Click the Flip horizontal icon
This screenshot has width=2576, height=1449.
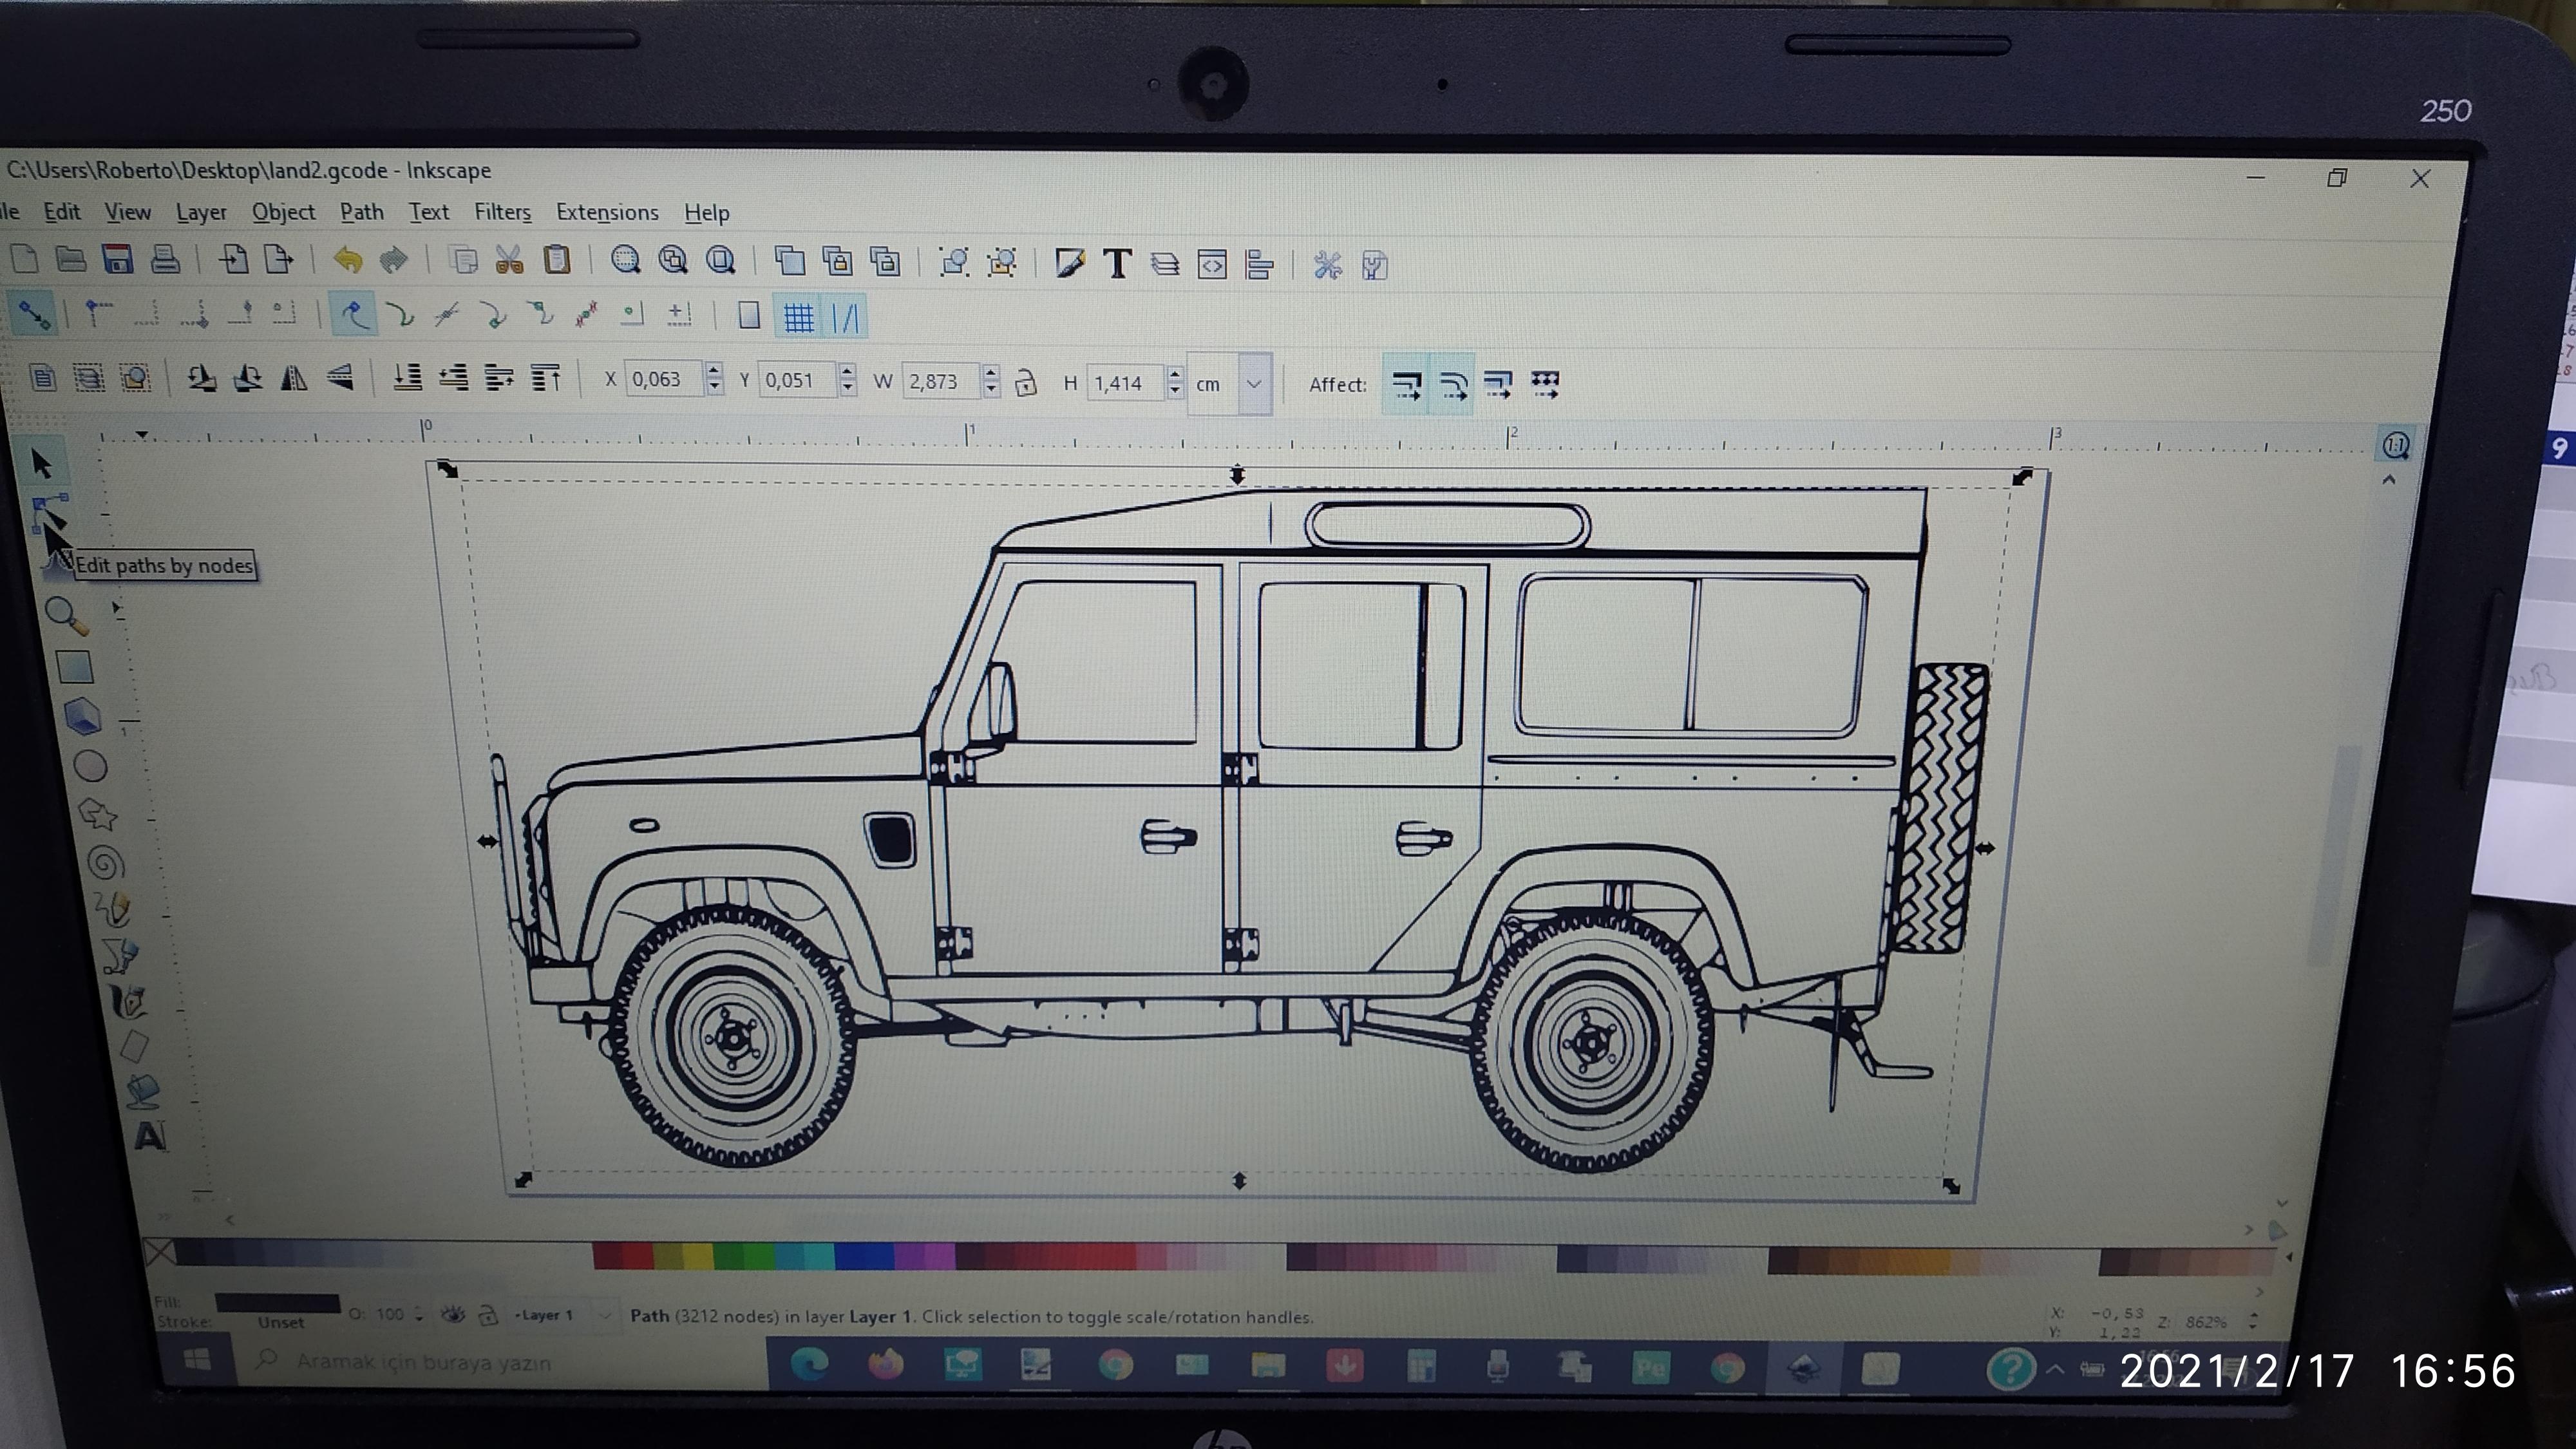(294, 377)
